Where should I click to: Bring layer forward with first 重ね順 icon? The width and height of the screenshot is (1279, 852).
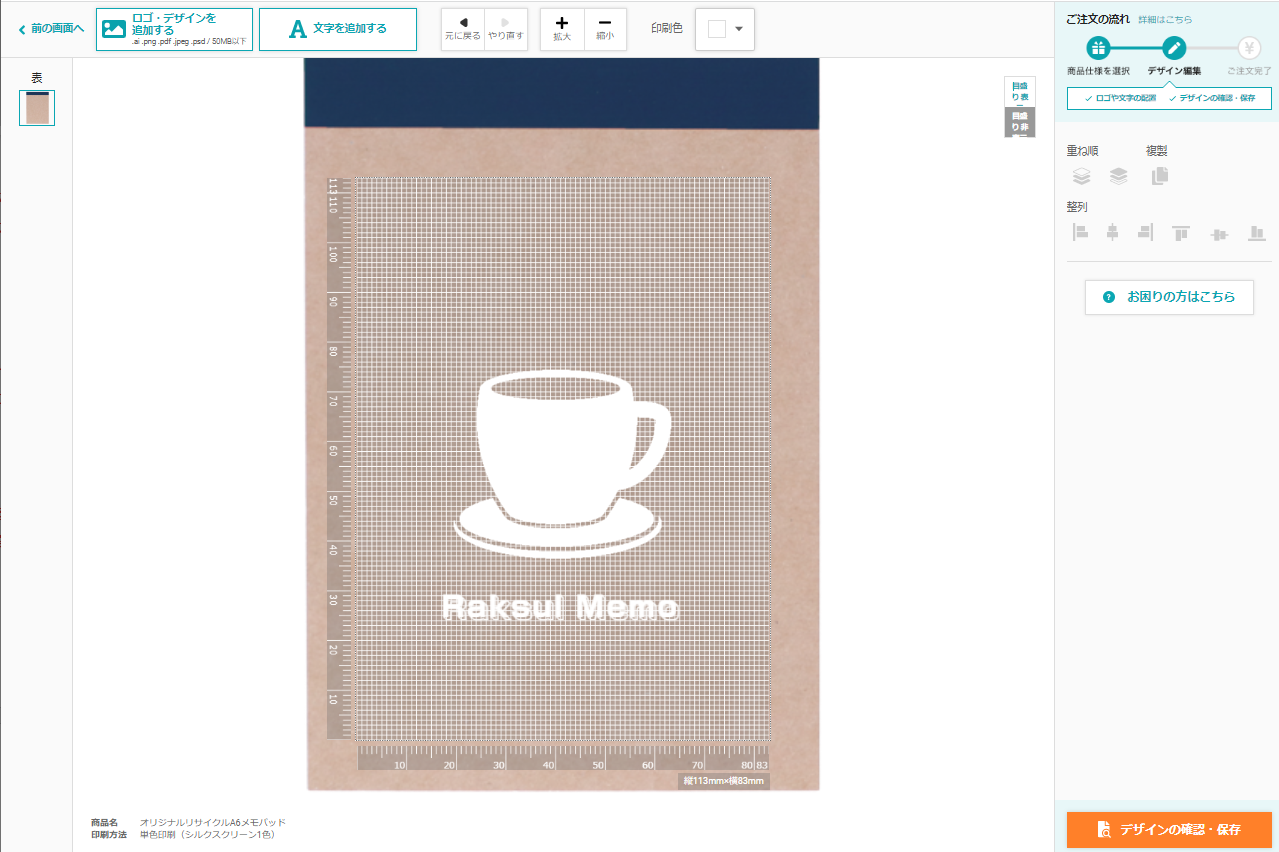coord(1081,176)
